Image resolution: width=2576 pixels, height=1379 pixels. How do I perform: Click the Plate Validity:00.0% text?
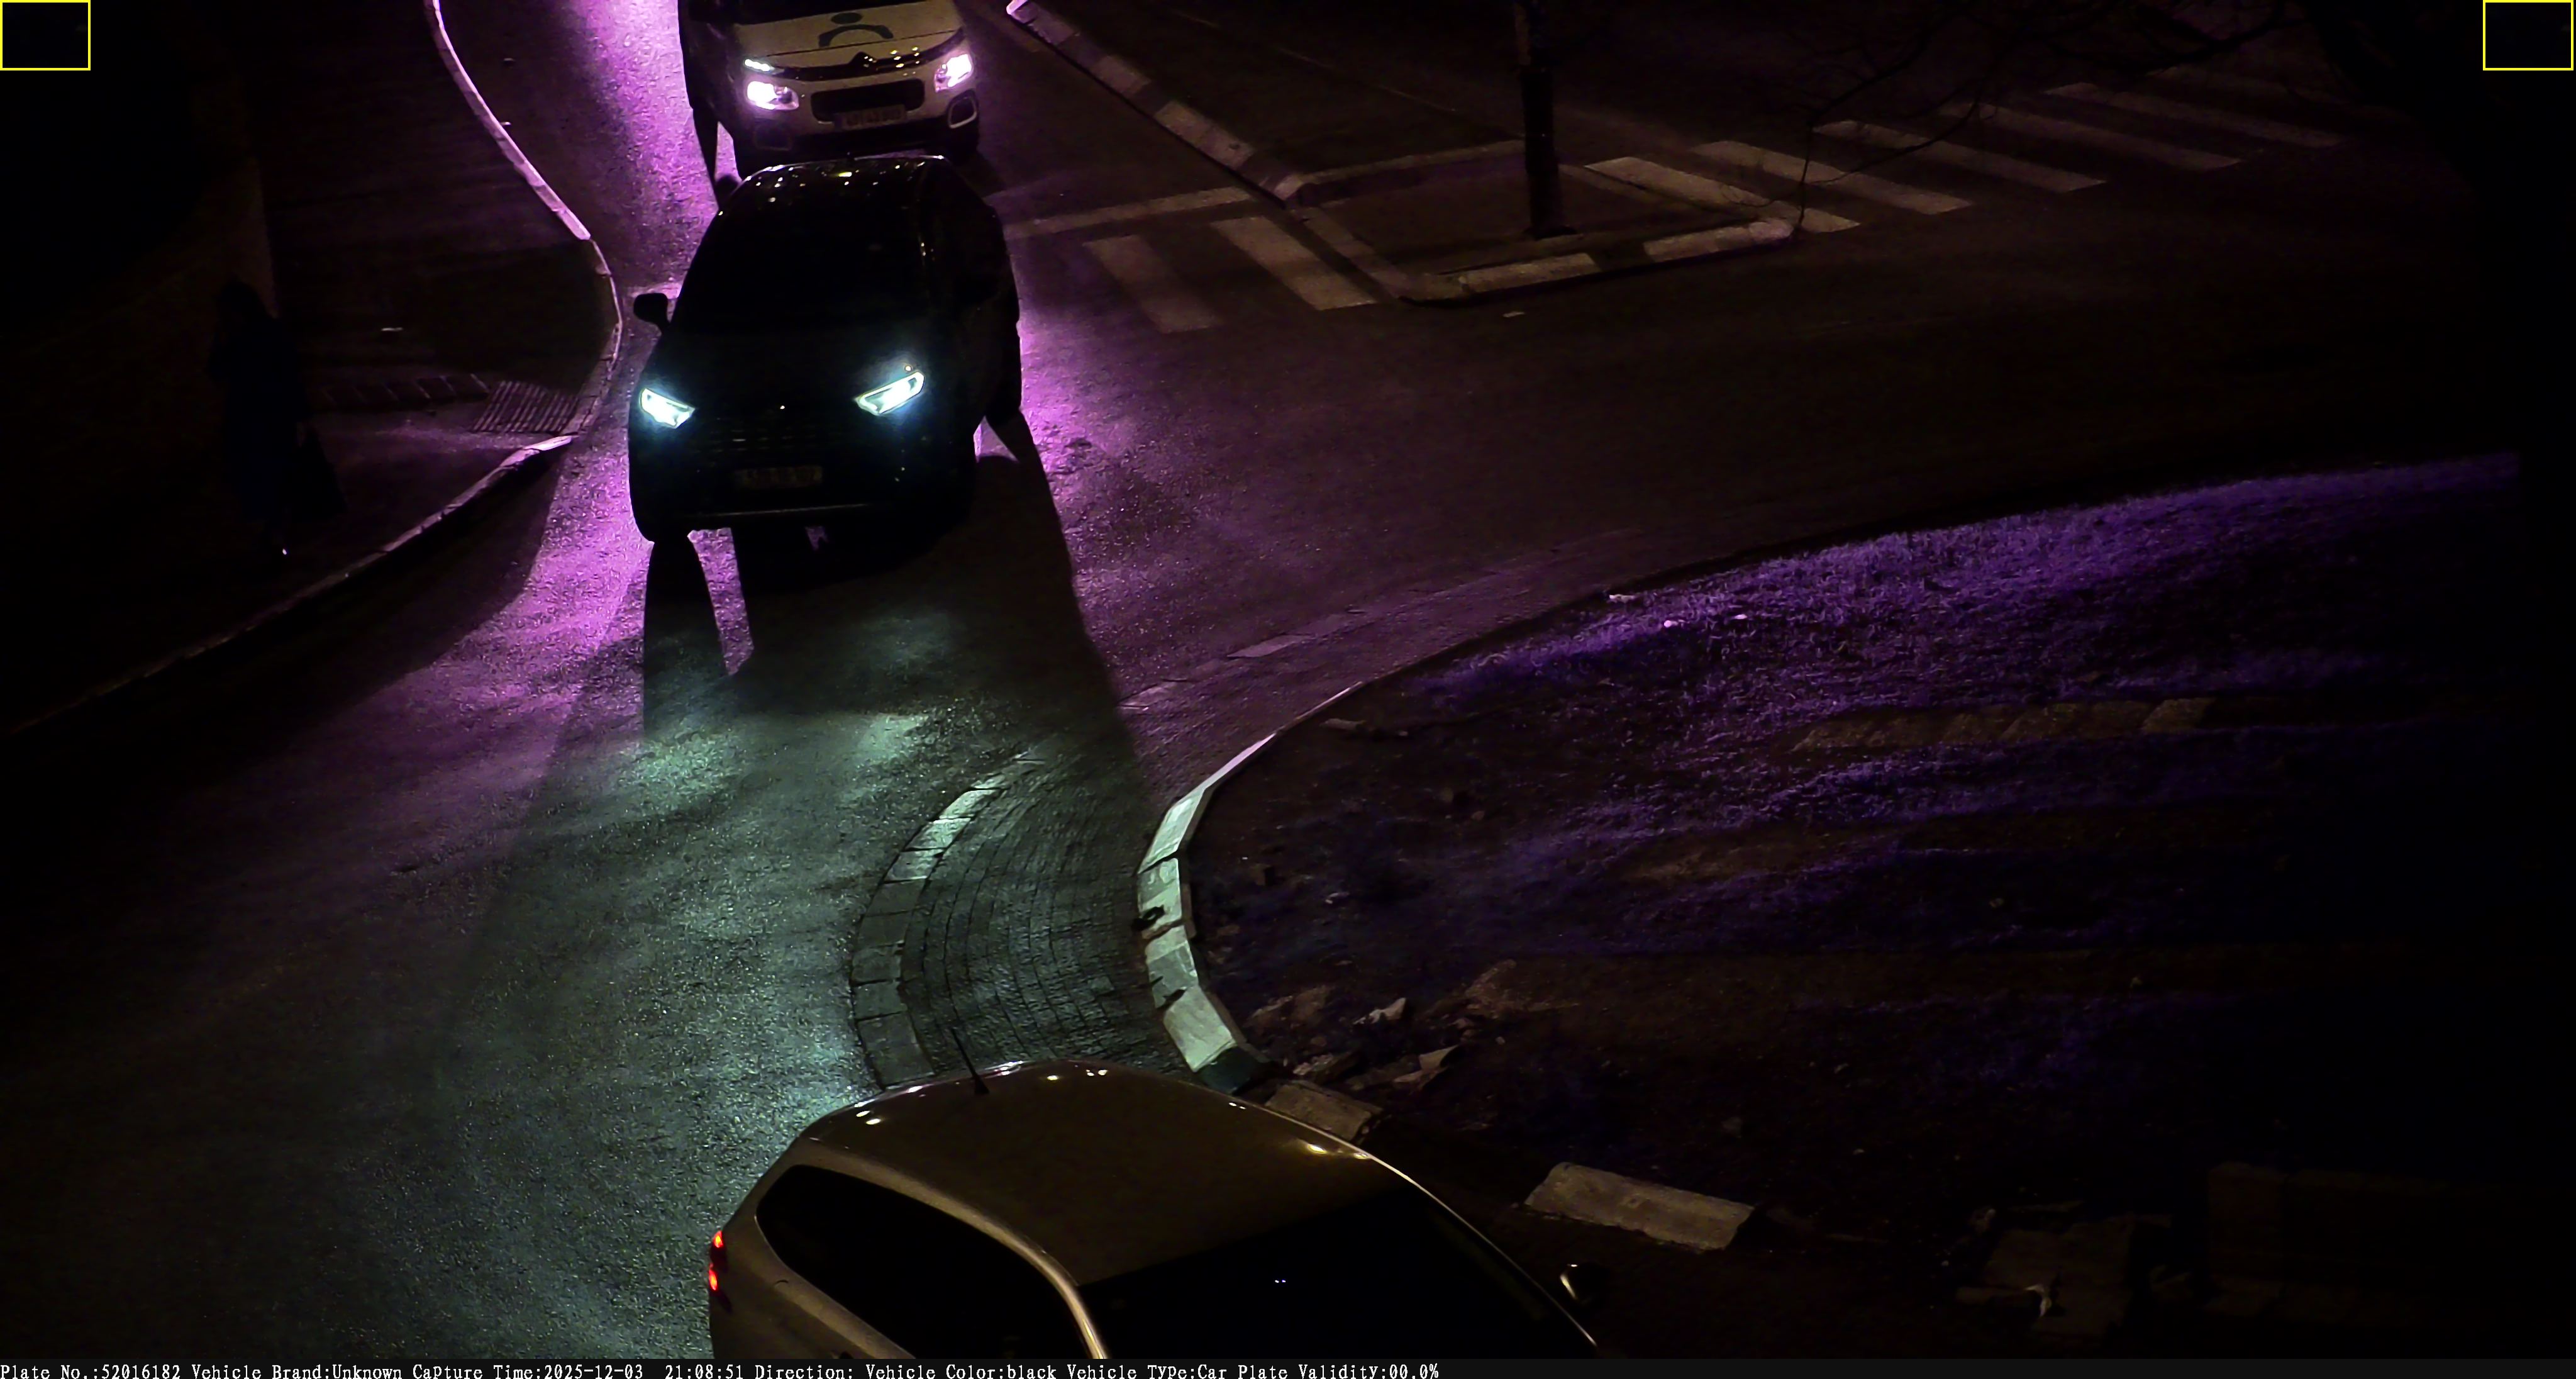(1338, 1371)
